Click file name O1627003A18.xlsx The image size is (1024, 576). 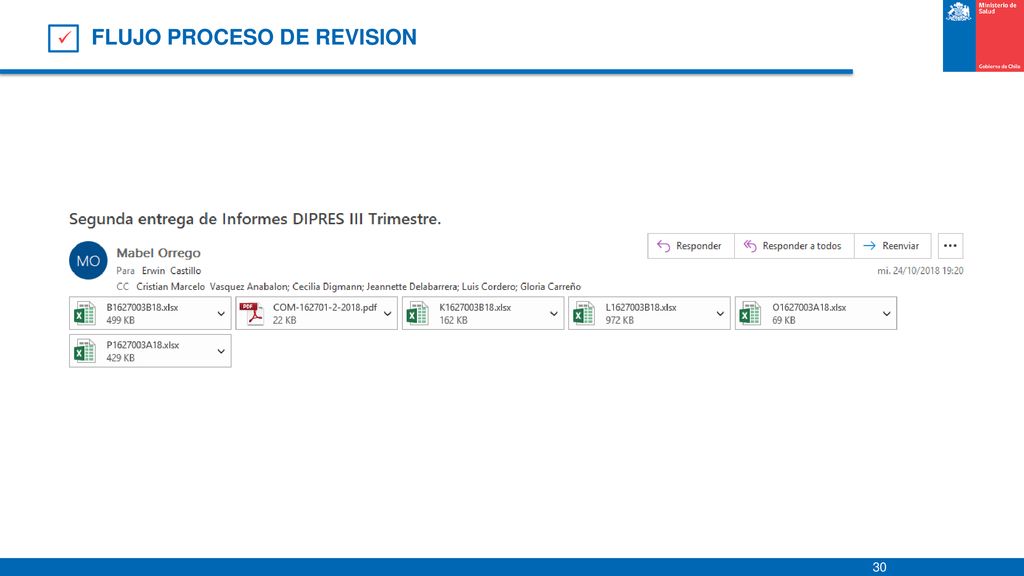pos(809,307)
